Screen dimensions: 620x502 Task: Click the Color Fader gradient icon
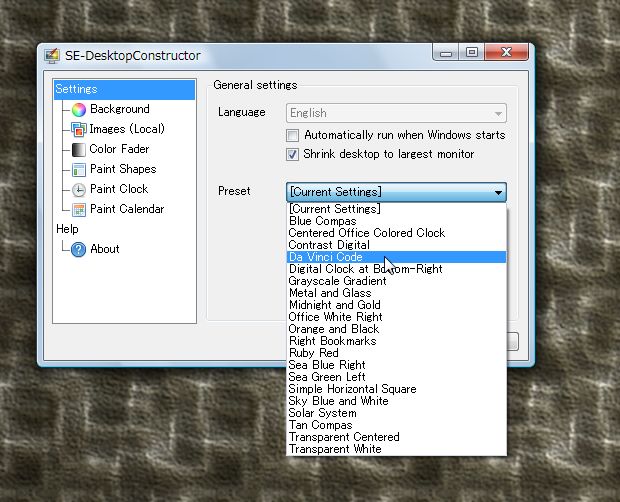pyautogui.click(x=79, y=149)
